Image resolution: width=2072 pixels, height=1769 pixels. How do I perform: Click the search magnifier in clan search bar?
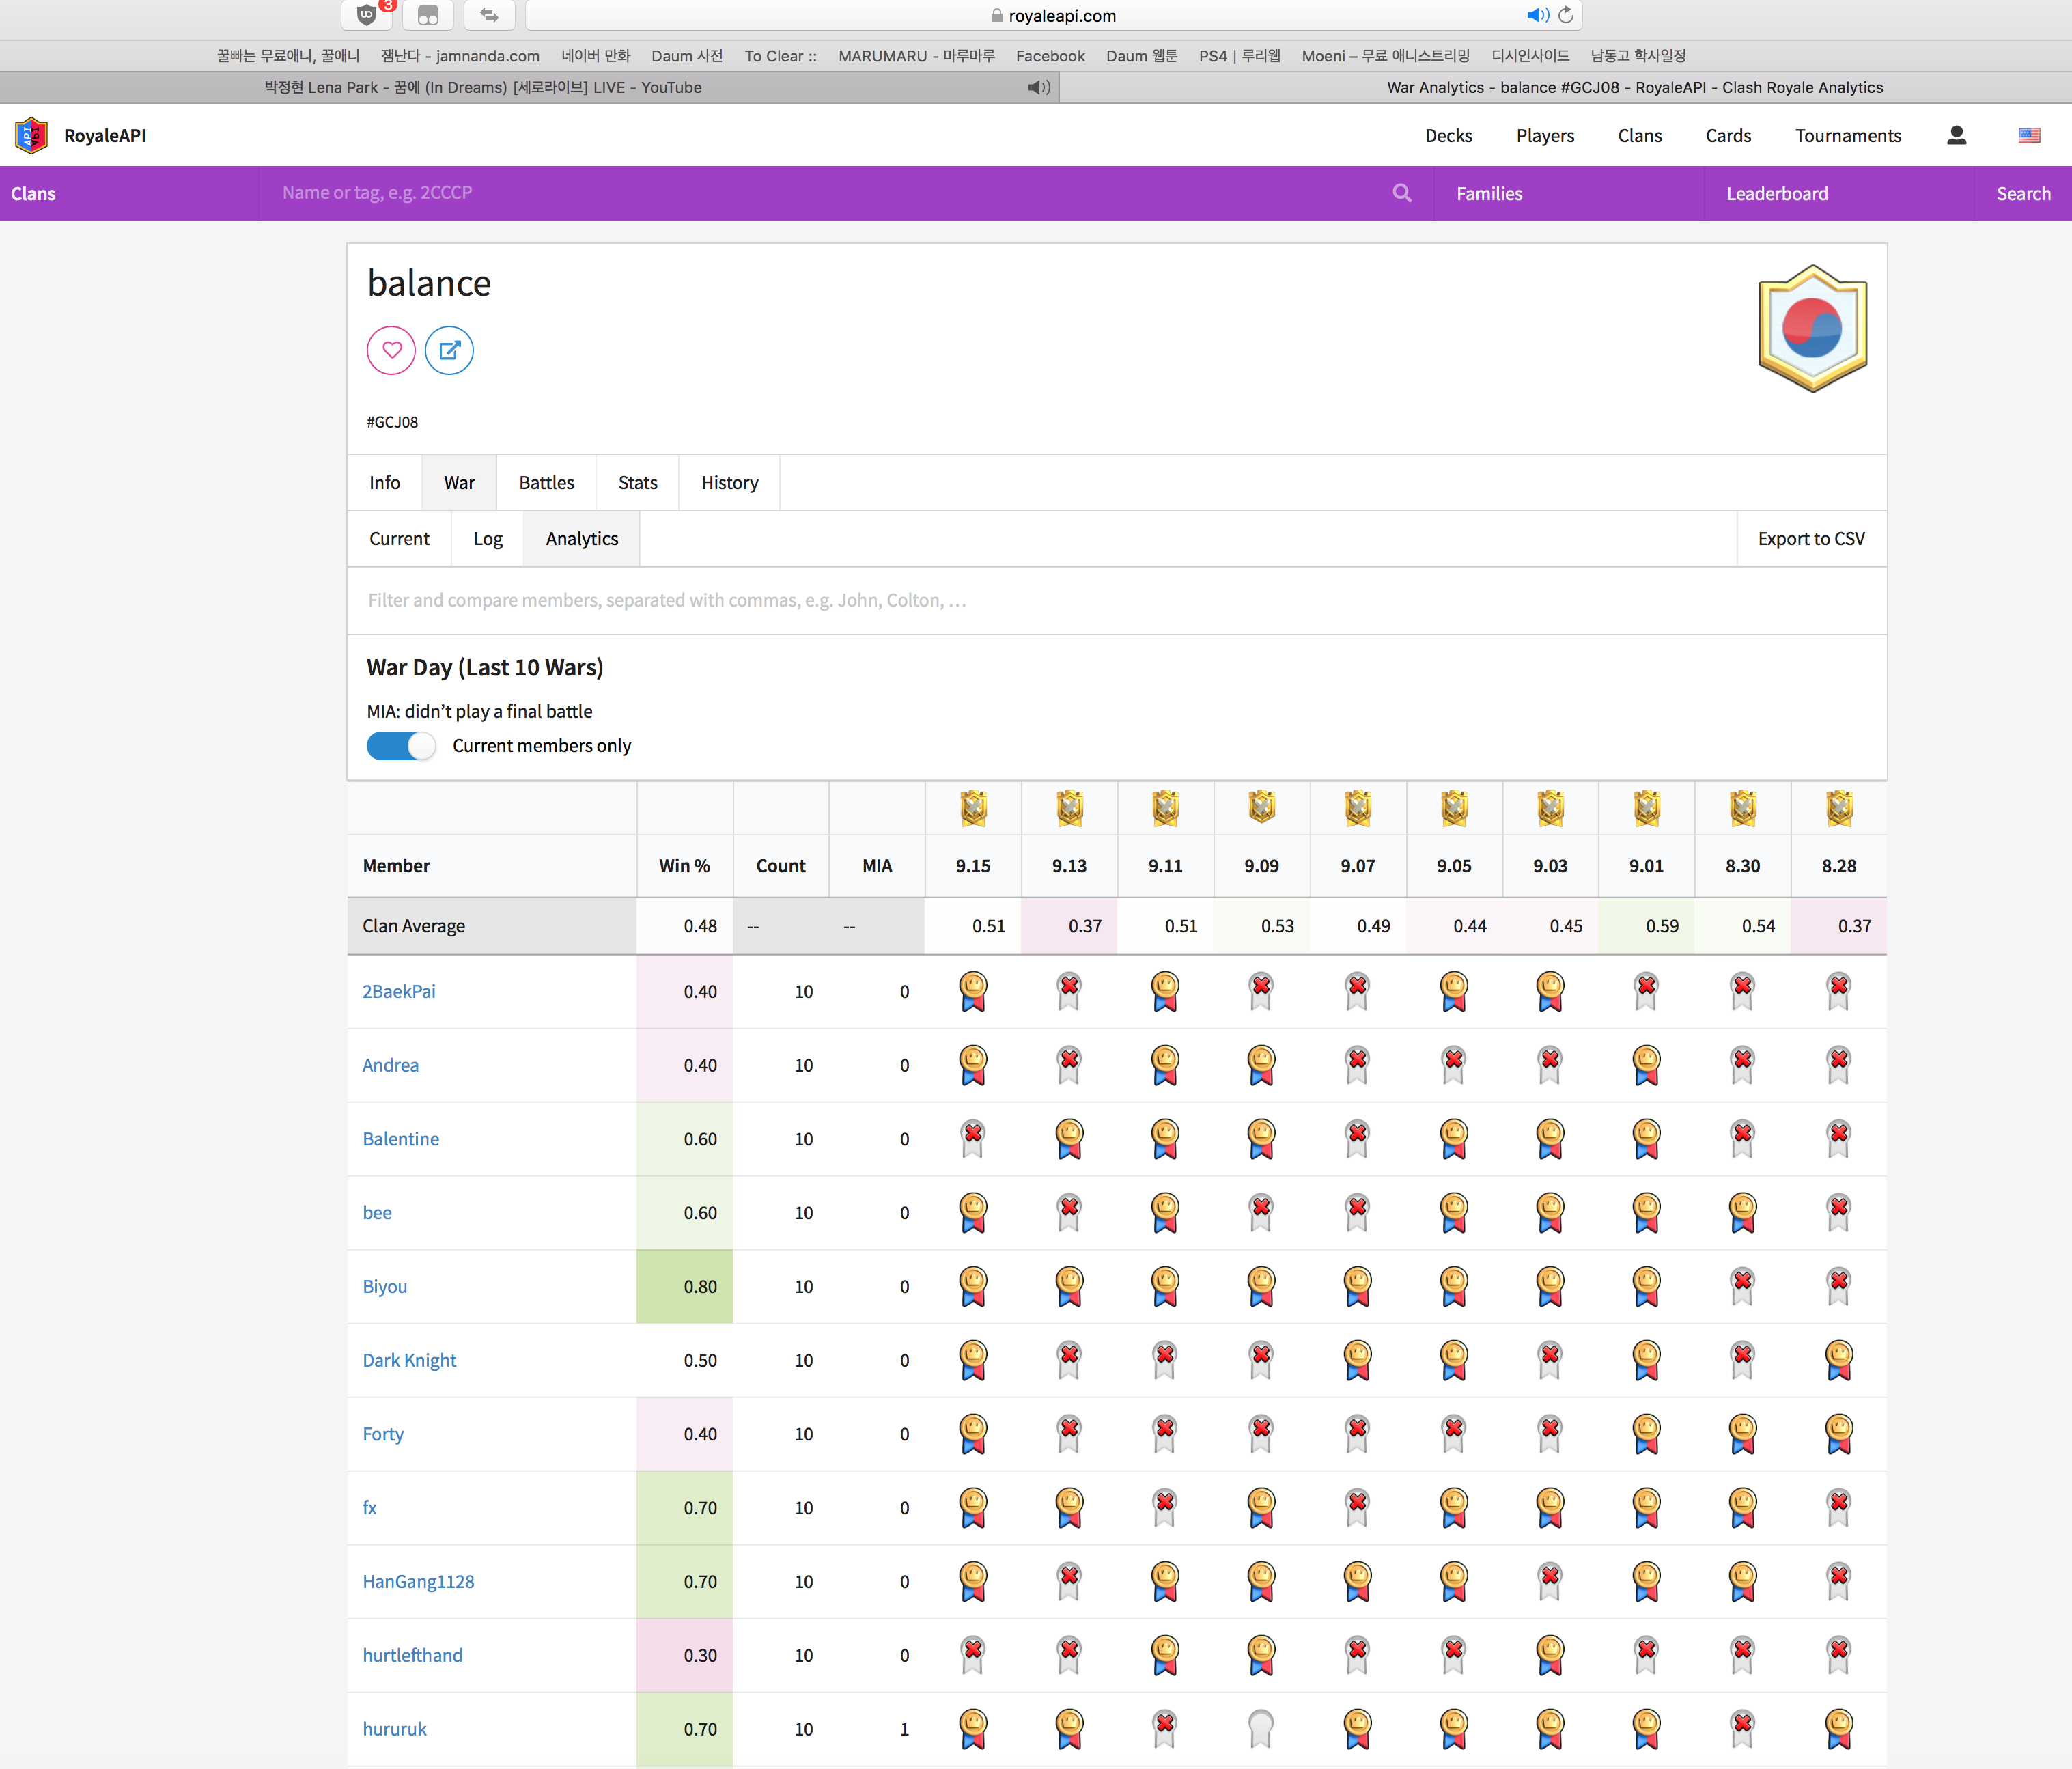pos(1402,193)
